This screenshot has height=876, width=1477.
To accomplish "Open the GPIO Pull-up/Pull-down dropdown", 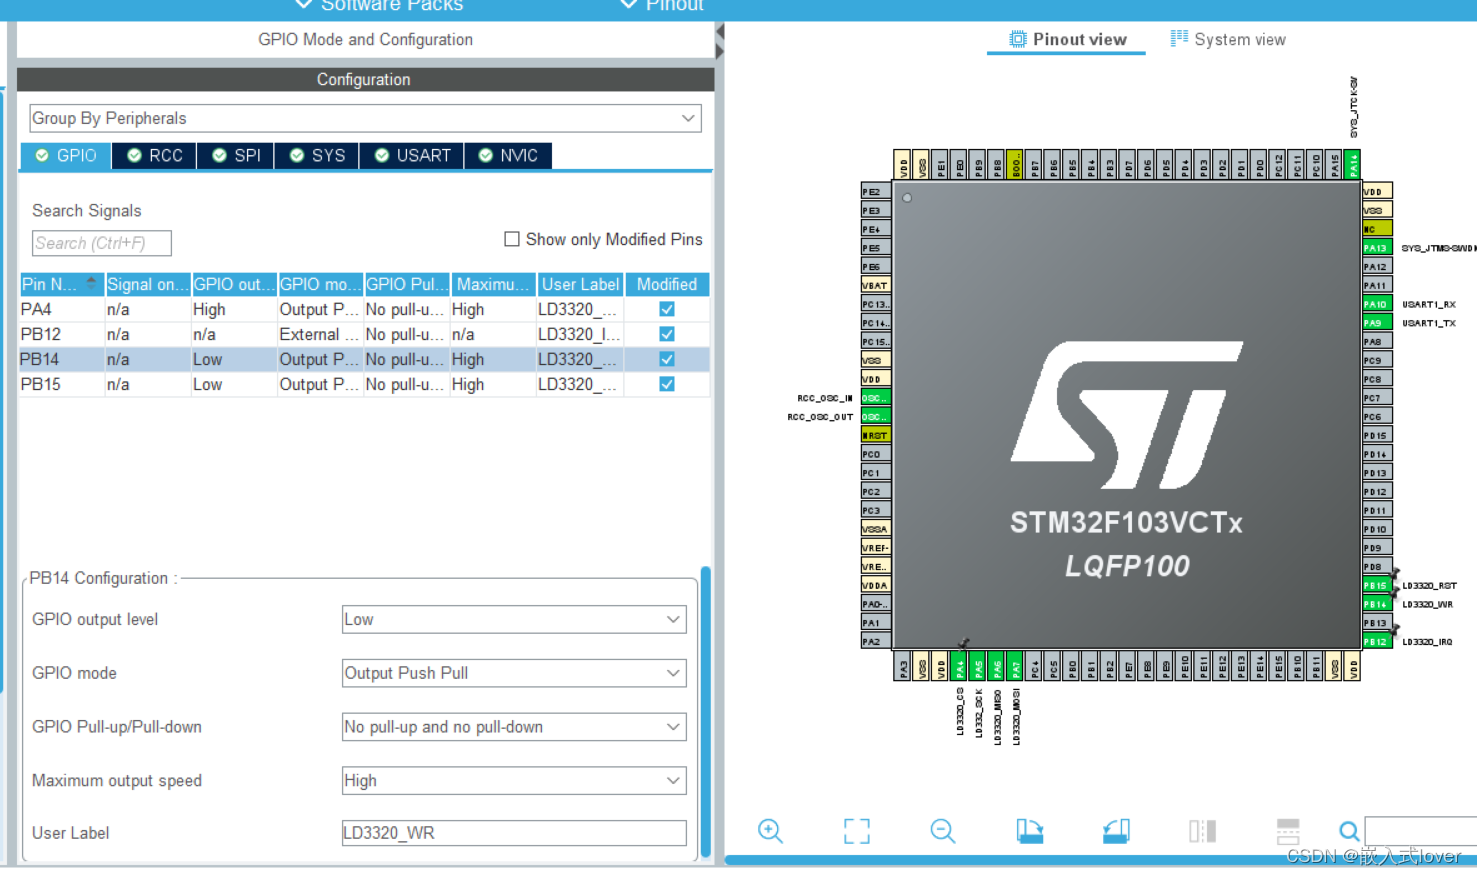I will [514, 727].
